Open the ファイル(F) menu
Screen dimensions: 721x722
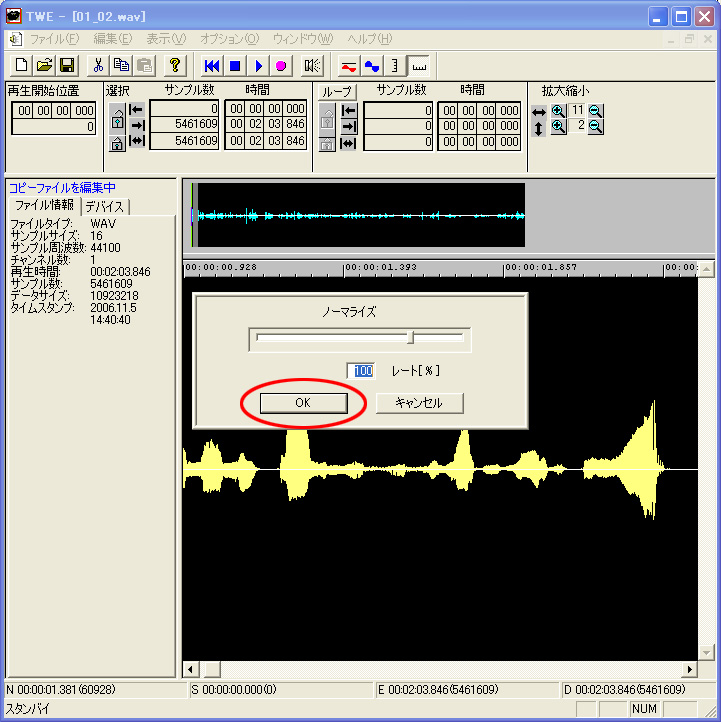(54, 39)
